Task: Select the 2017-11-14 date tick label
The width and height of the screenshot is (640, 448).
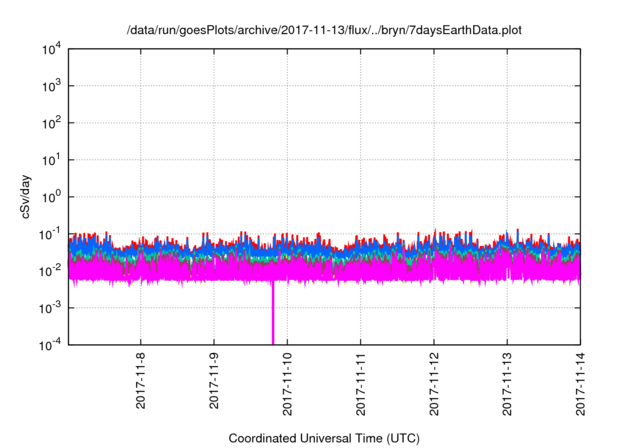Action: click(x=580, y=384)
